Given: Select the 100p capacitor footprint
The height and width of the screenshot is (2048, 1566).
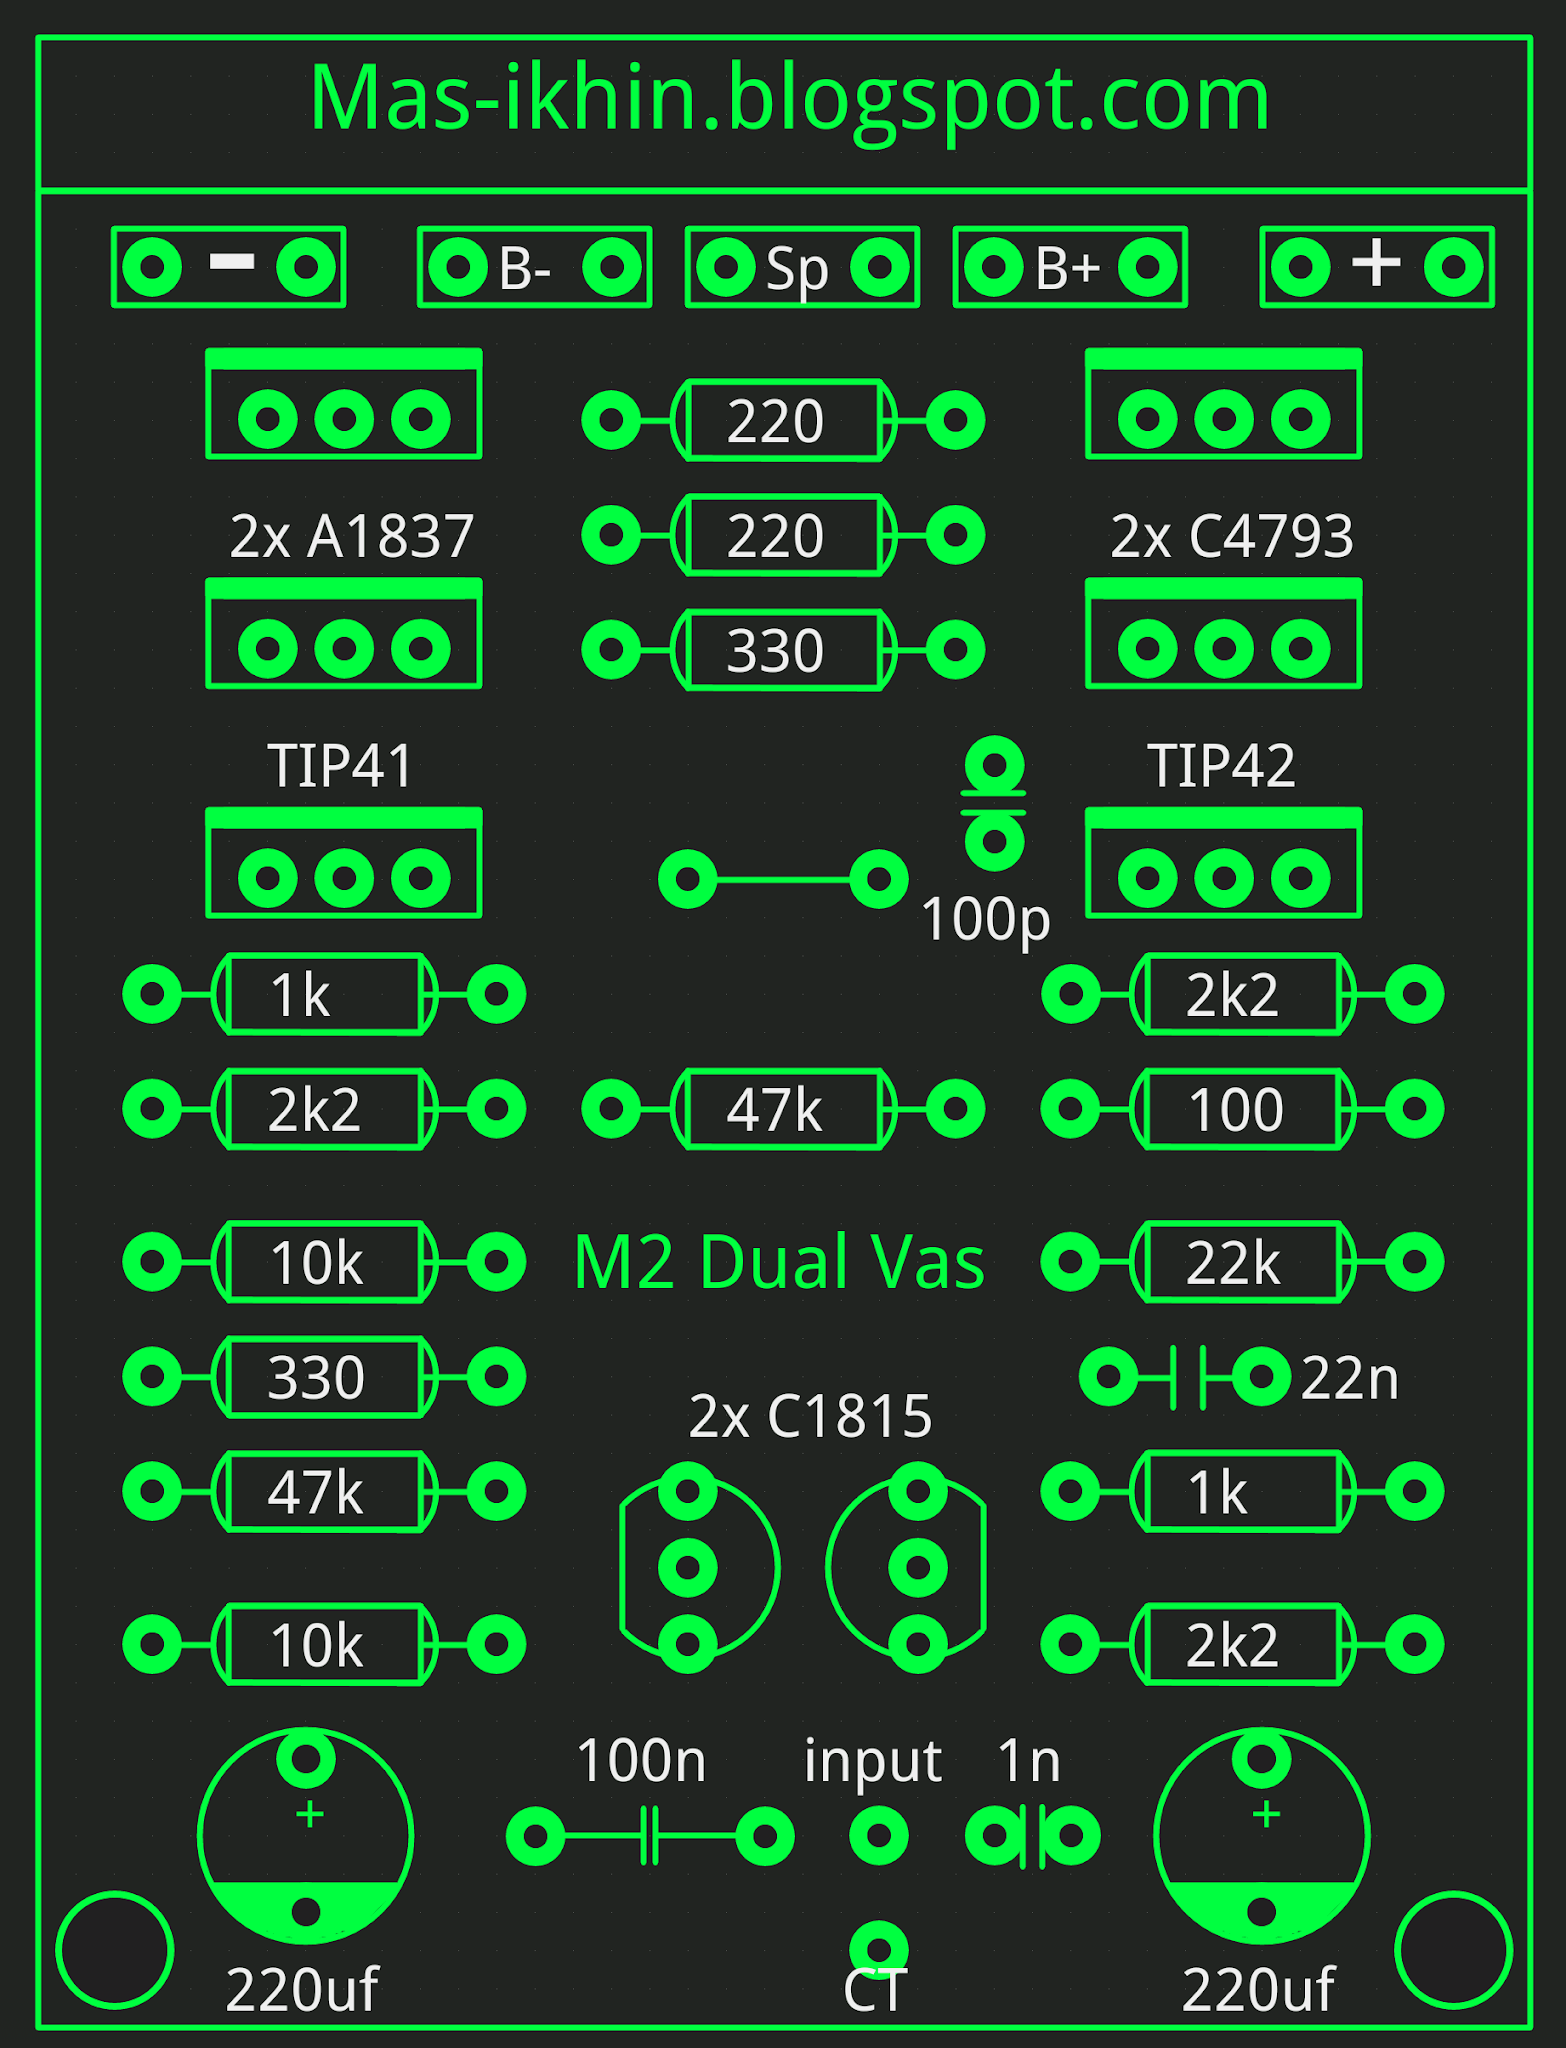Looking at the screenshot, I should [x=995, y=803].
